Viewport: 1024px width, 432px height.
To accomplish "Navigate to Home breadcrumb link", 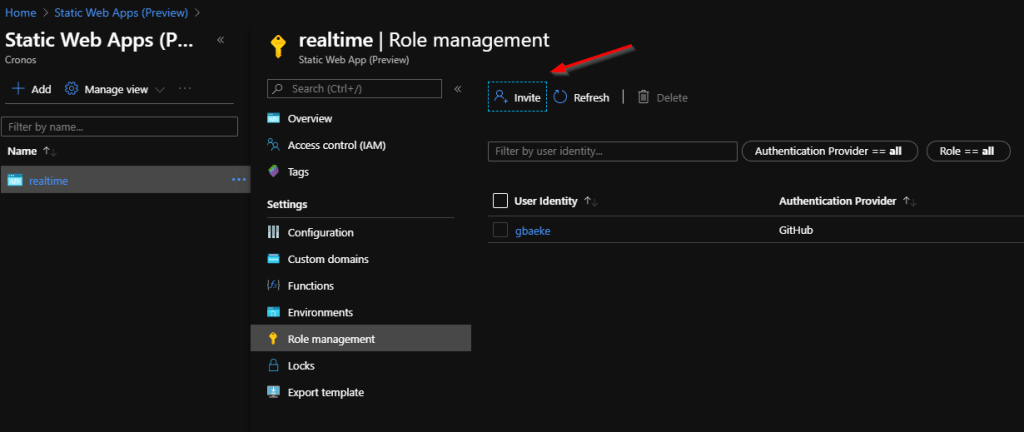I will tap(20, 12).
